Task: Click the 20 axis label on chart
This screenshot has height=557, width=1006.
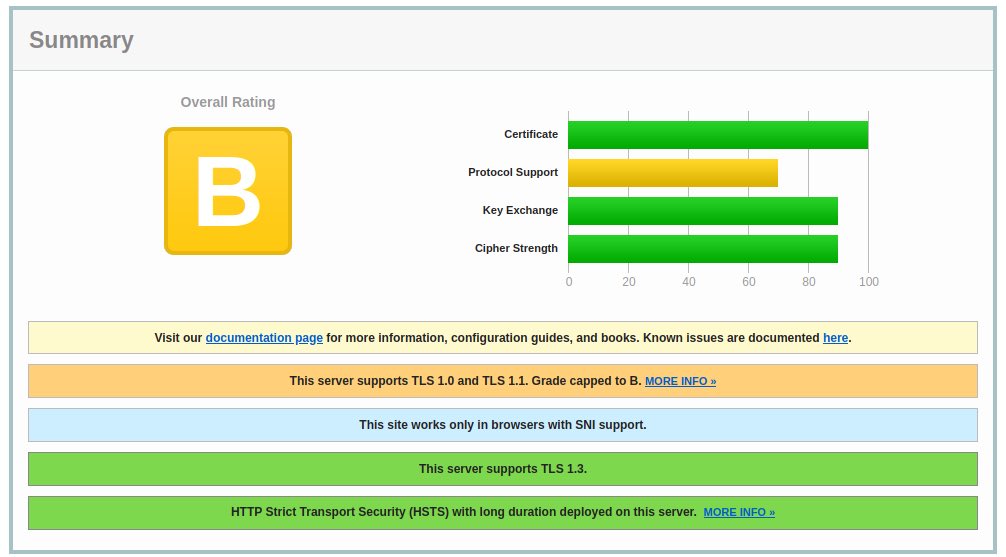Action: coord(629,282)
